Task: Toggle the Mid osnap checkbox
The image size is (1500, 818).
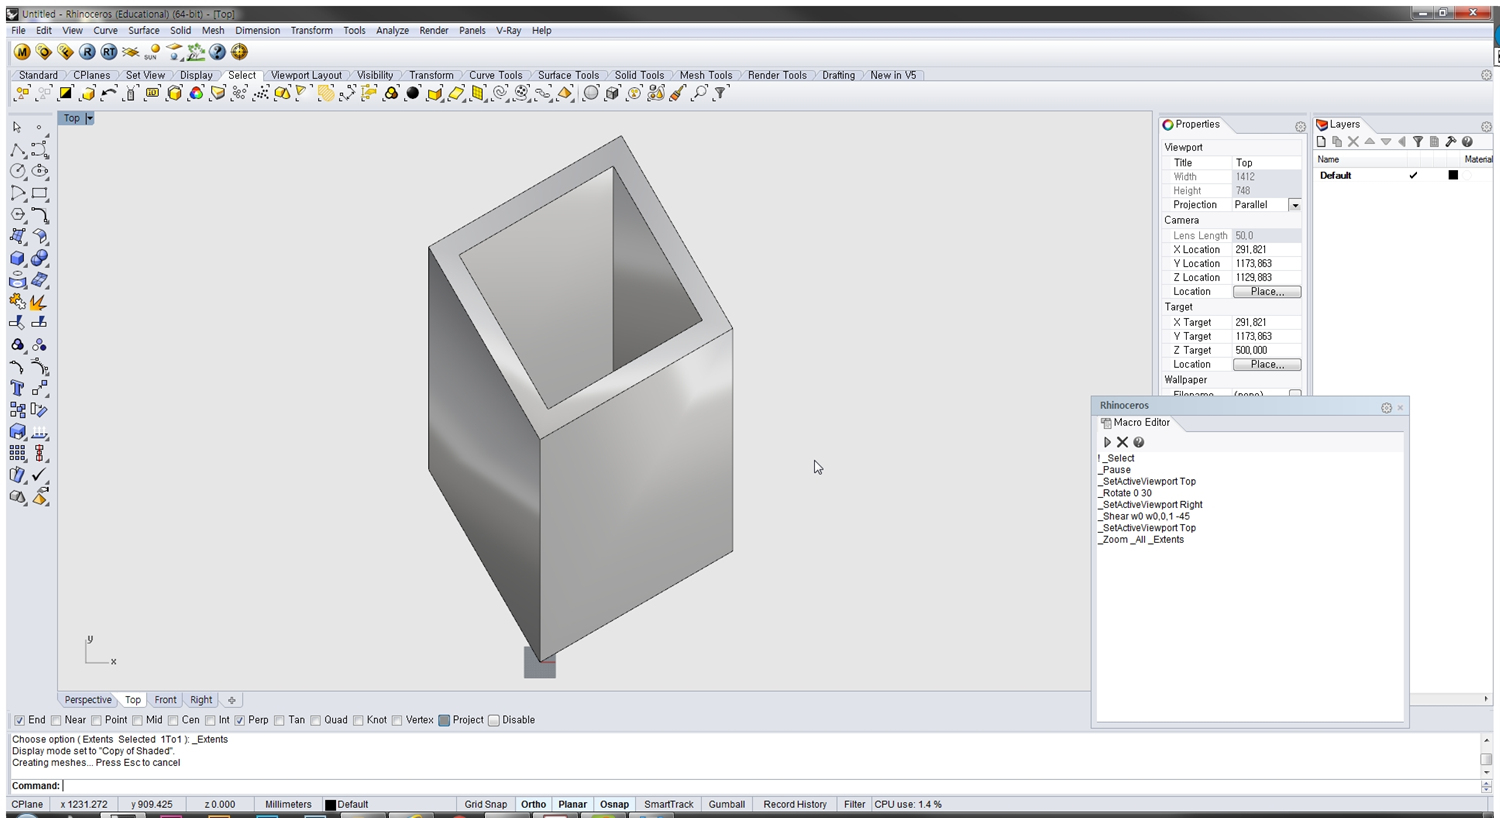Action: tap(137, 720)
